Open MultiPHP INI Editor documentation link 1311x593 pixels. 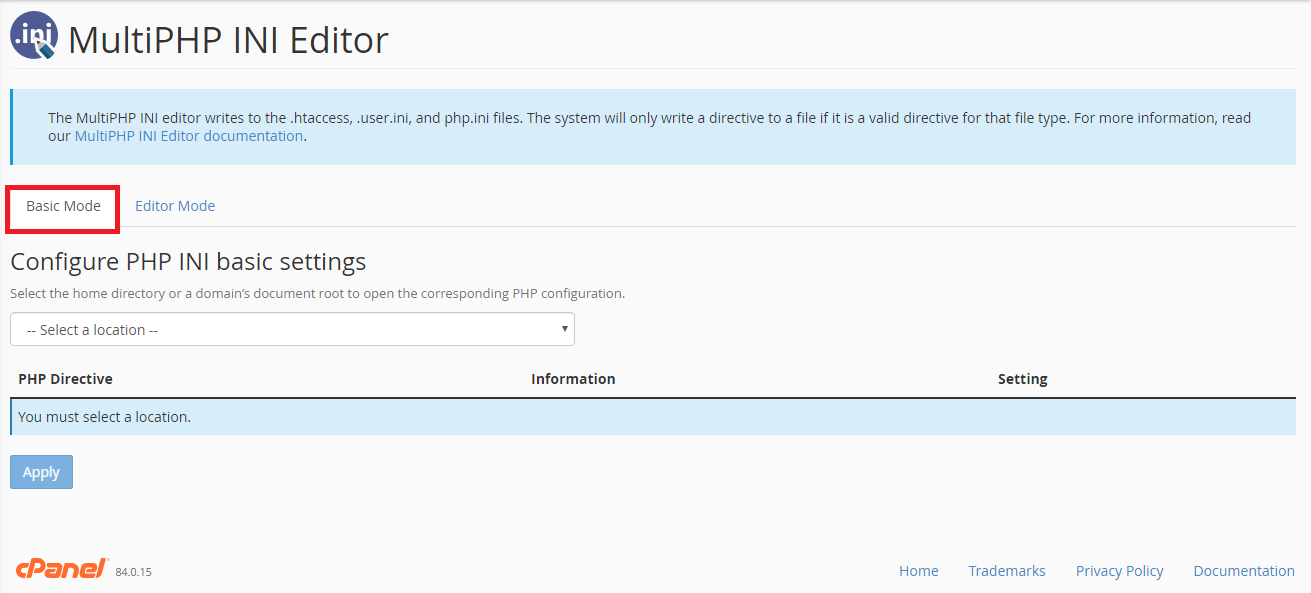pyautogui.click(x=189, y=136)
